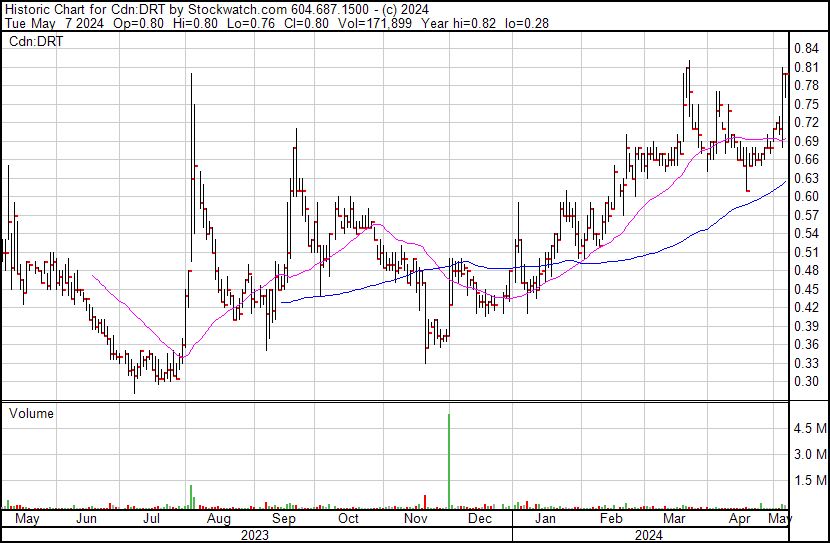This screenshot has height=543, width=830.
Task: Click the 1.5 M volume axis label
Action: tap(809, 481)
